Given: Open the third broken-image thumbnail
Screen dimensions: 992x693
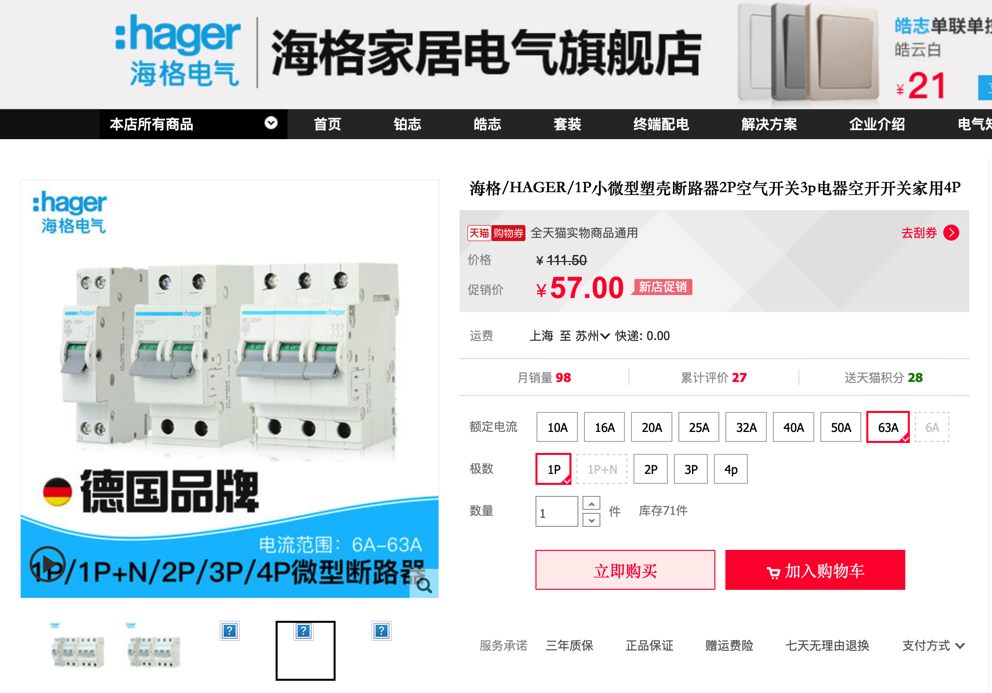Looking at the screenshot, I should [381, 631].
